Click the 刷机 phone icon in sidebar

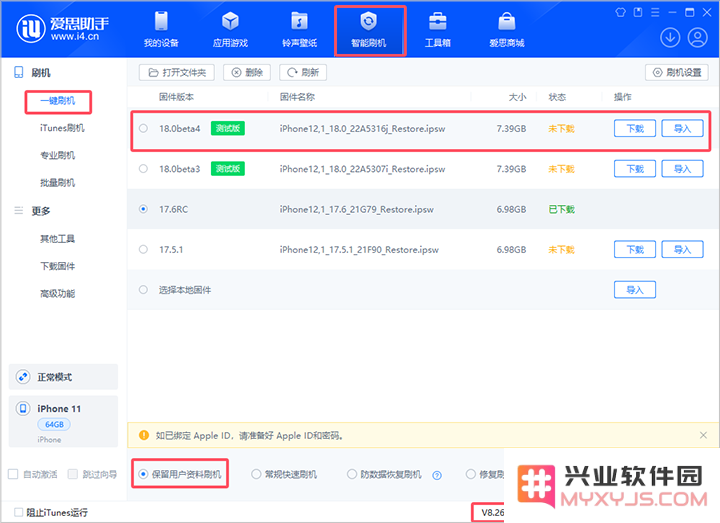click(x=18, y=73)
